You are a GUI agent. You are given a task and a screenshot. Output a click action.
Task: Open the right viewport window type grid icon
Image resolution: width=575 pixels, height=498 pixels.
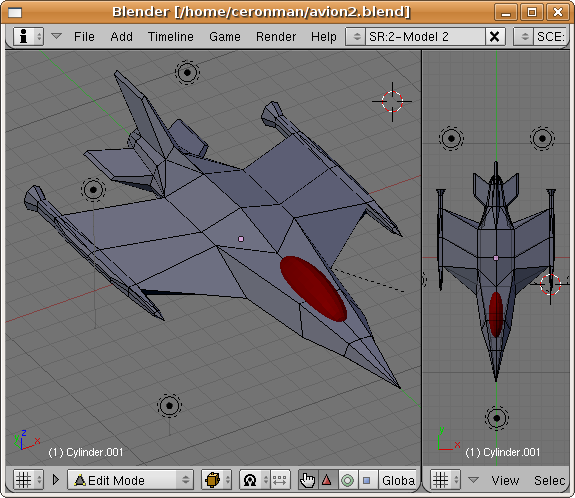(445, 480)
